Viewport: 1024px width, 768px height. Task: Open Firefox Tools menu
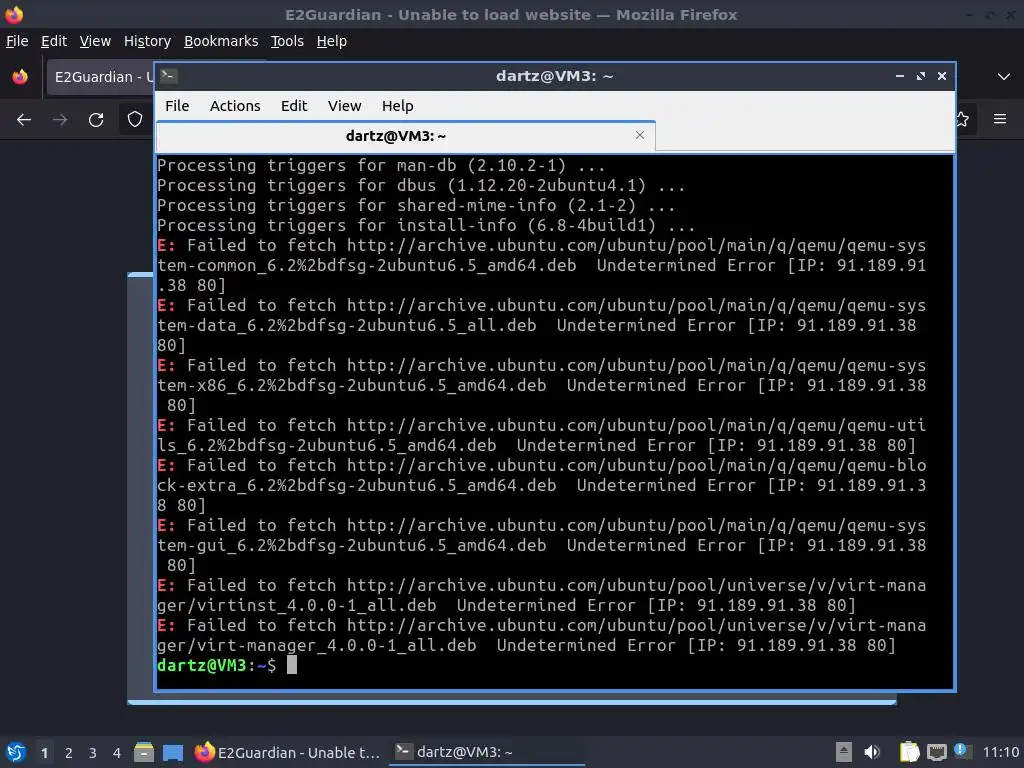(x=287, y=41)
